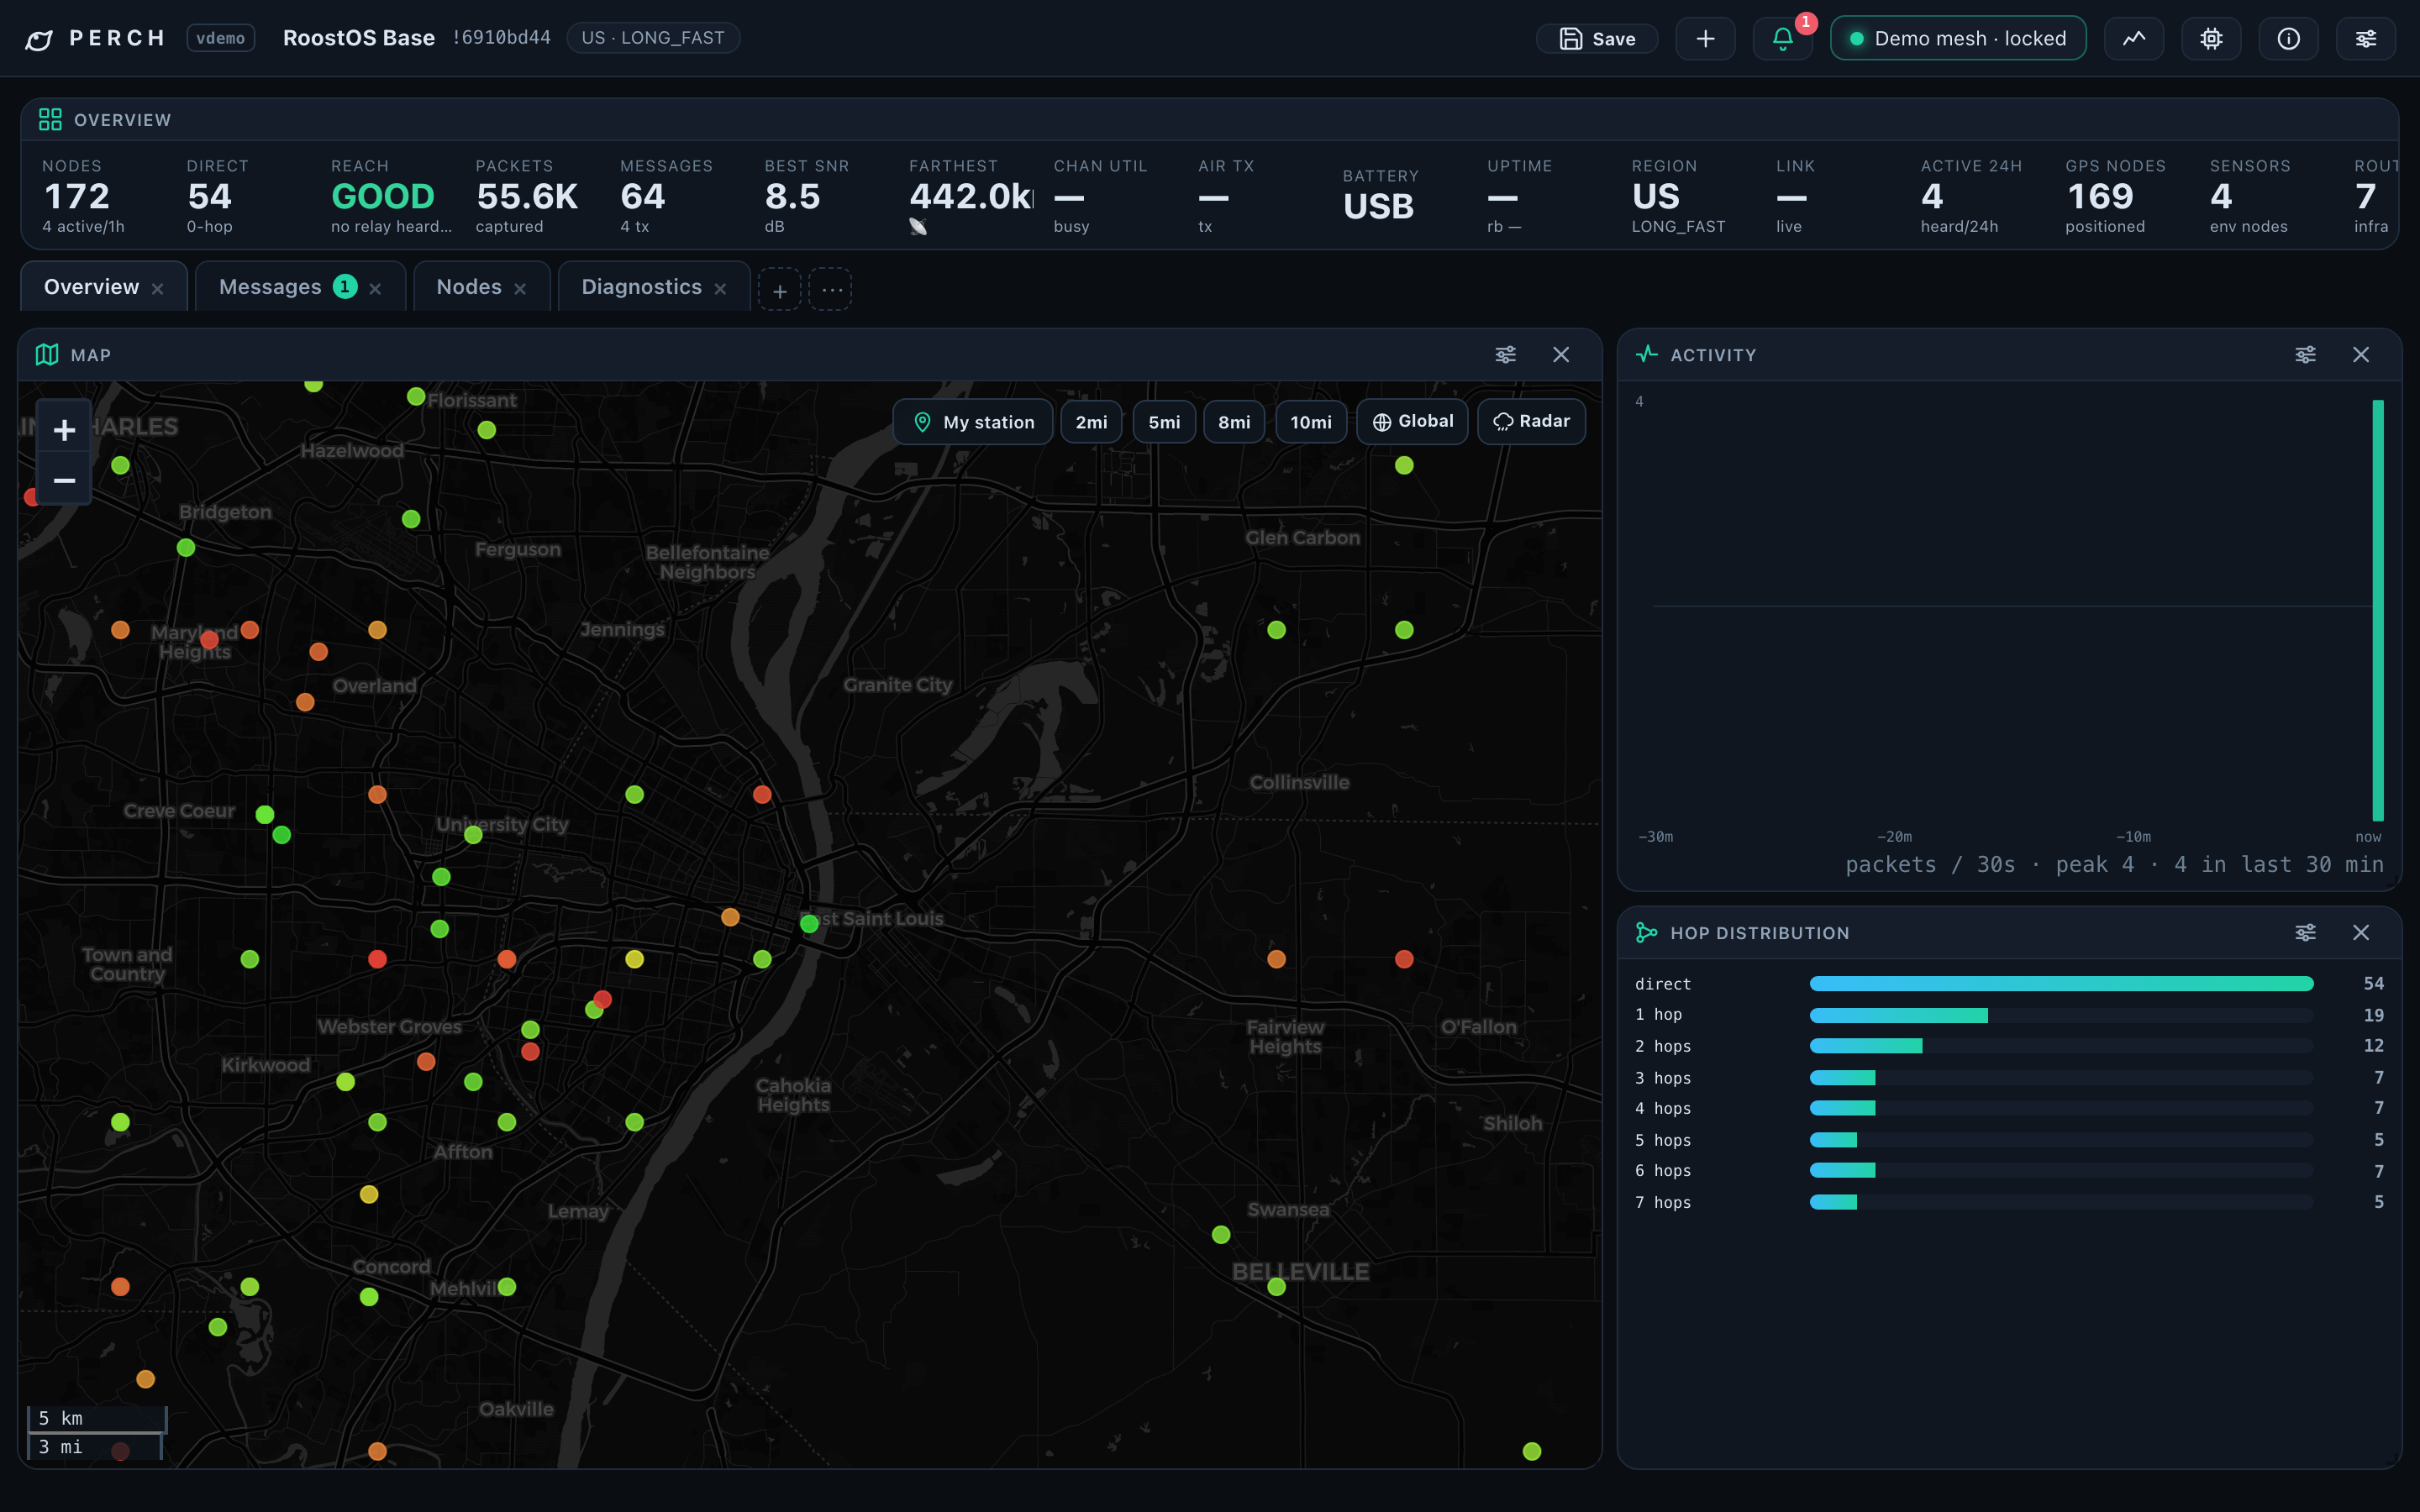Click the node ID !6910bd44
The width and height of the screenshot is (2420, 1512).
[501, 38]
